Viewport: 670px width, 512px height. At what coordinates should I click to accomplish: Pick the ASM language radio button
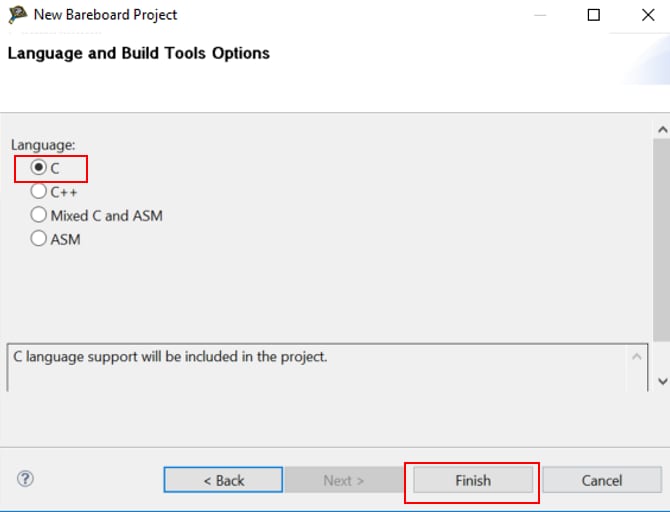(x=39, y=239)
